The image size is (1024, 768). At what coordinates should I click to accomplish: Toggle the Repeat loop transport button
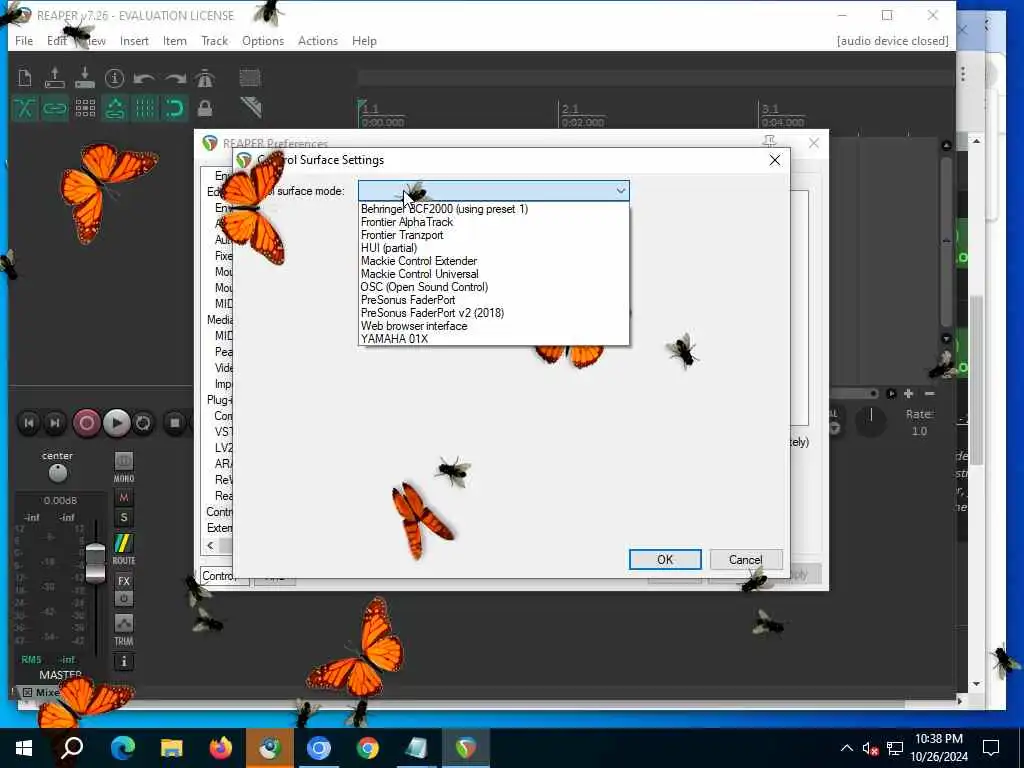pos(143,423)
